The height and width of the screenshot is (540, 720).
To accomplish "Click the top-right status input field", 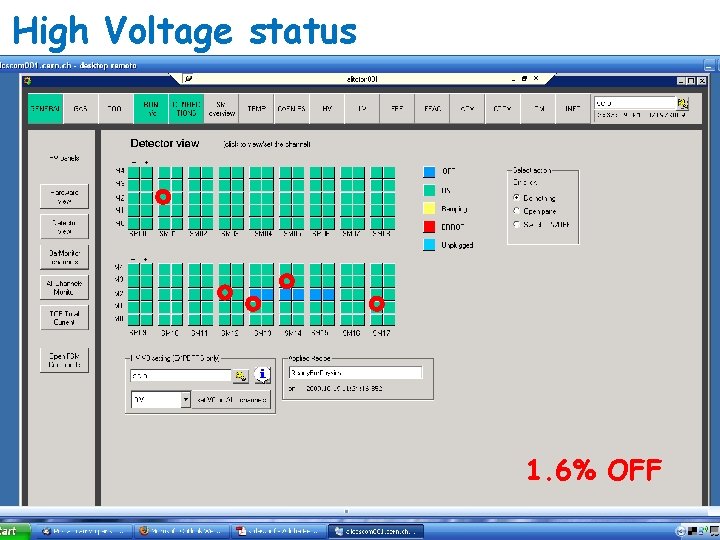I will click(635, 103).
